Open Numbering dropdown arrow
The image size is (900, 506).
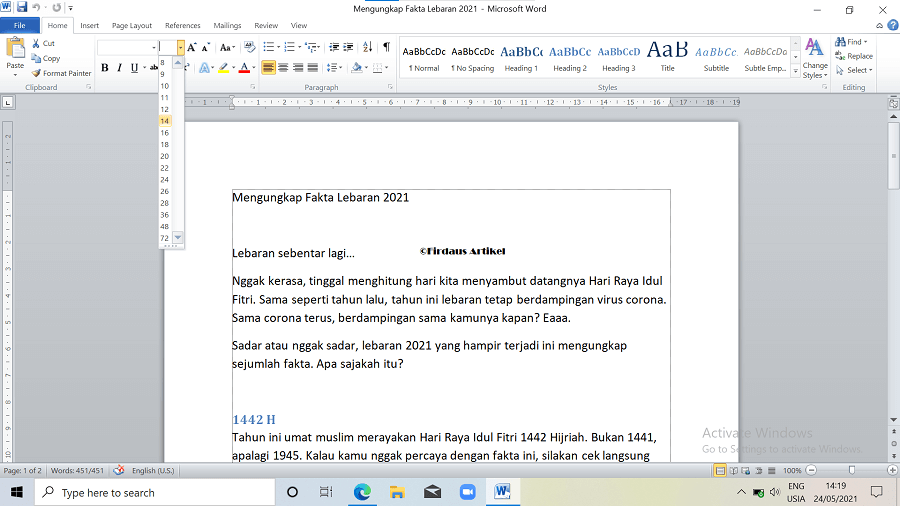click(300, 47)
